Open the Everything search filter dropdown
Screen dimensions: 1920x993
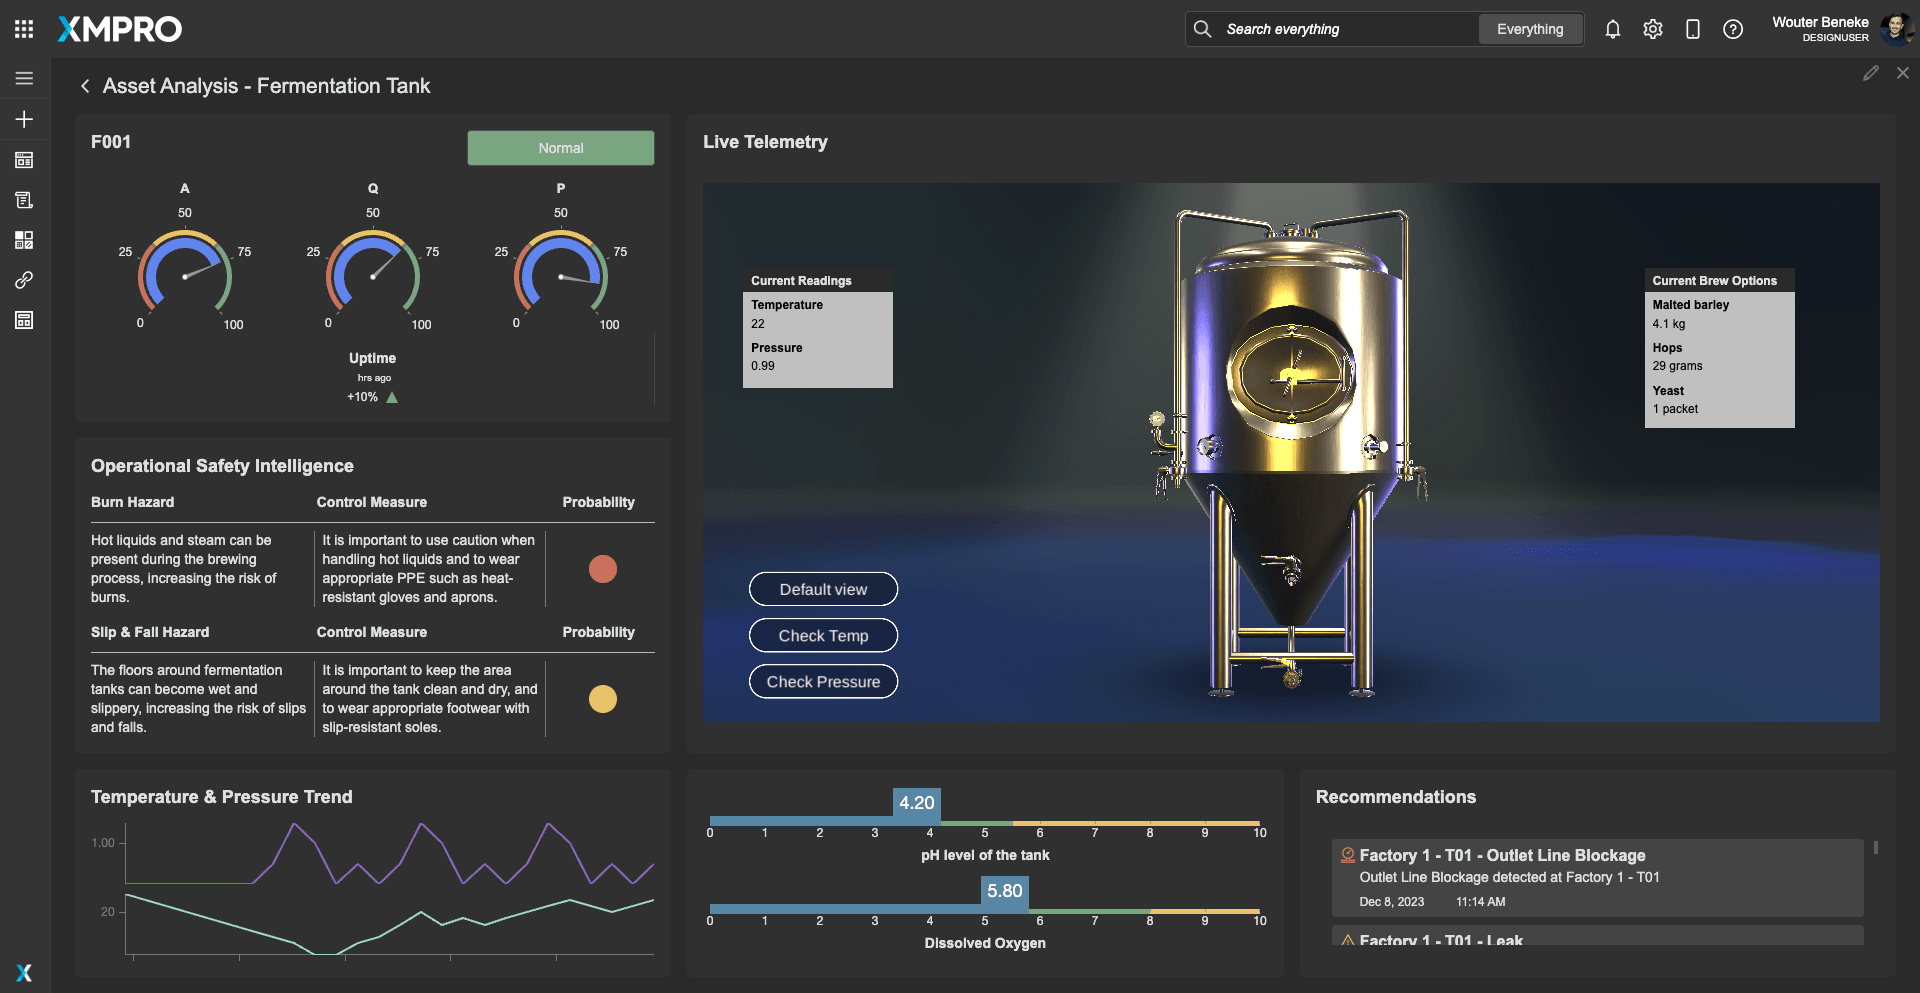1529,29
